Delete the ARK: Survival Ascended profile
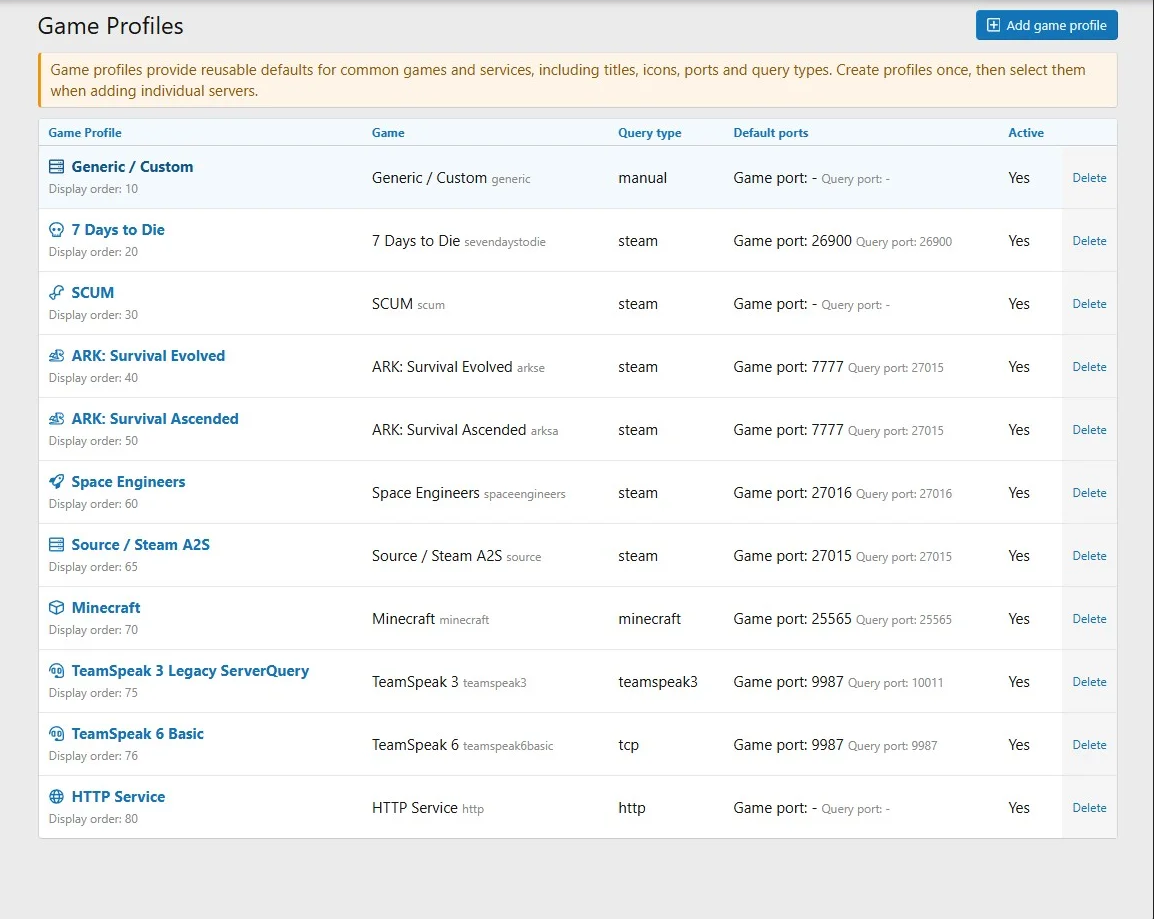 pos(1089,430)
